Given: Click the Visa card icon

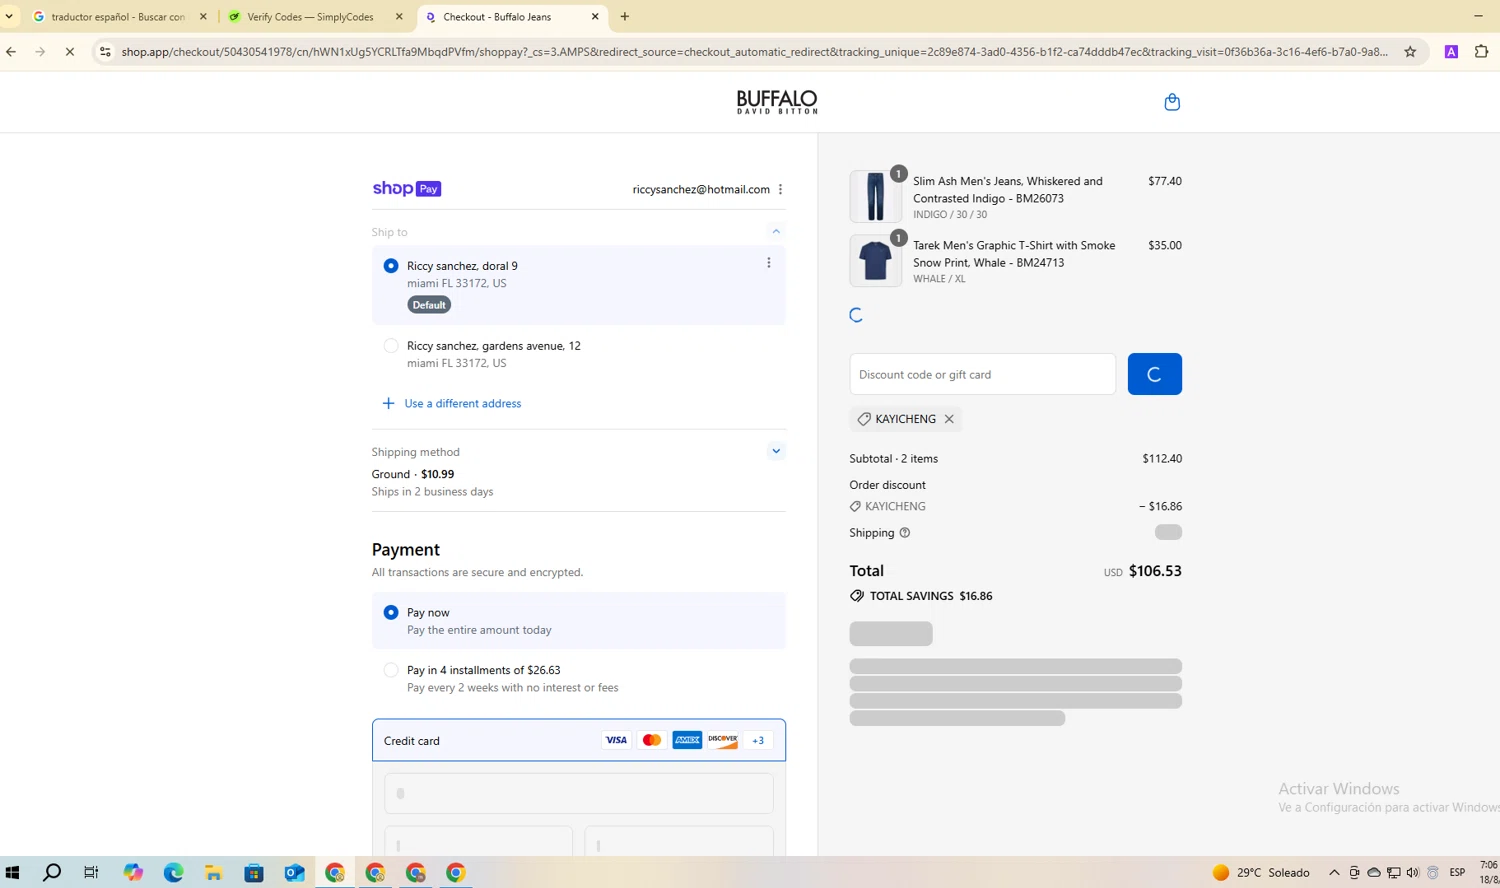Looking at the screenshot, I should pyautogui.click(x=616, y=740).
